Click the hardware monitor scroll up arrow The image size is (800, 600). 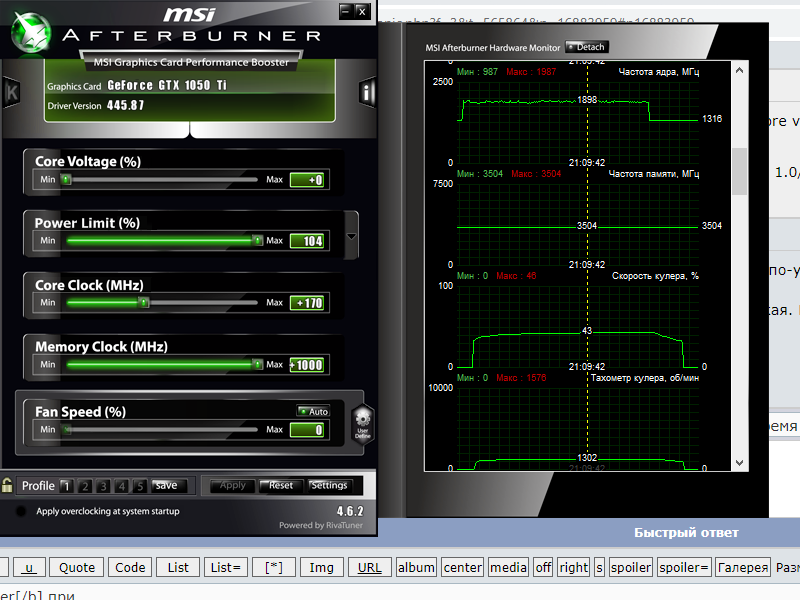[740, 70]
